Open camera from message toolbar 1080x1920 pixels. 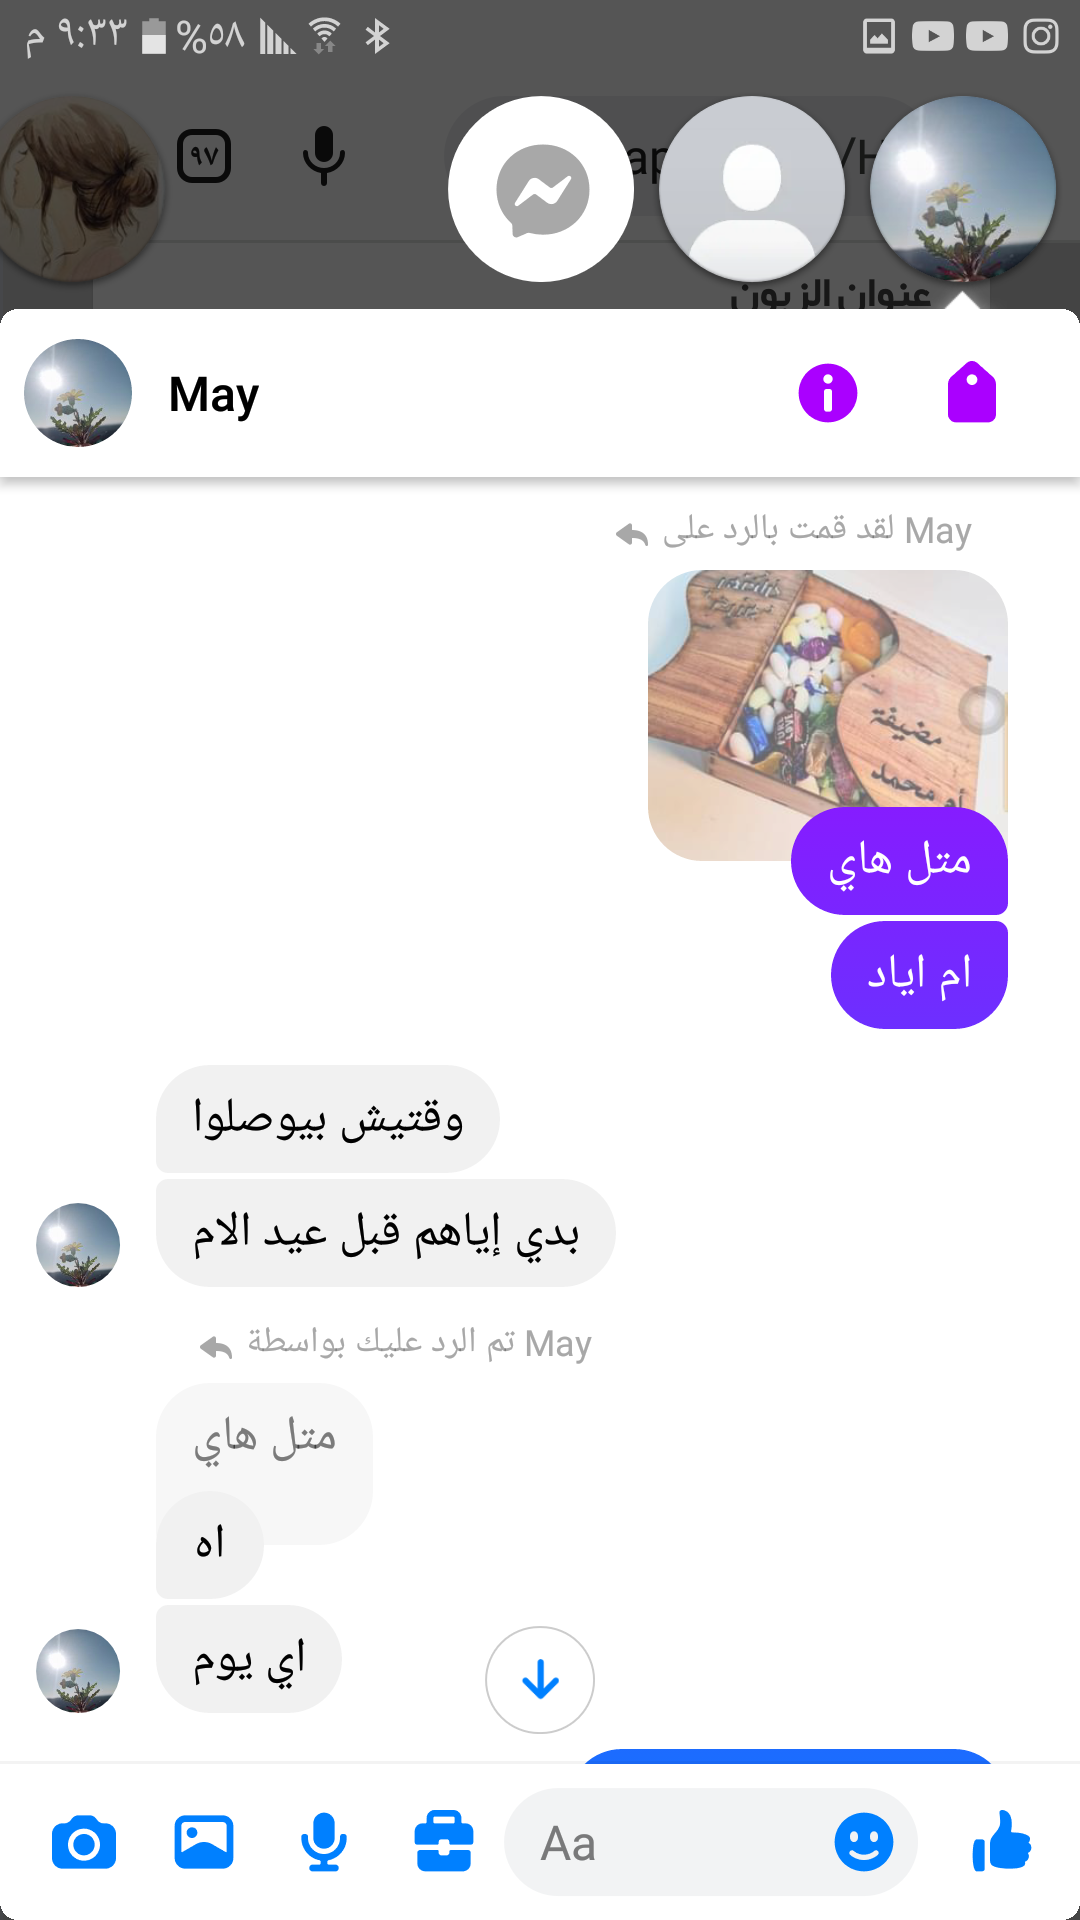coord(84,1843)
